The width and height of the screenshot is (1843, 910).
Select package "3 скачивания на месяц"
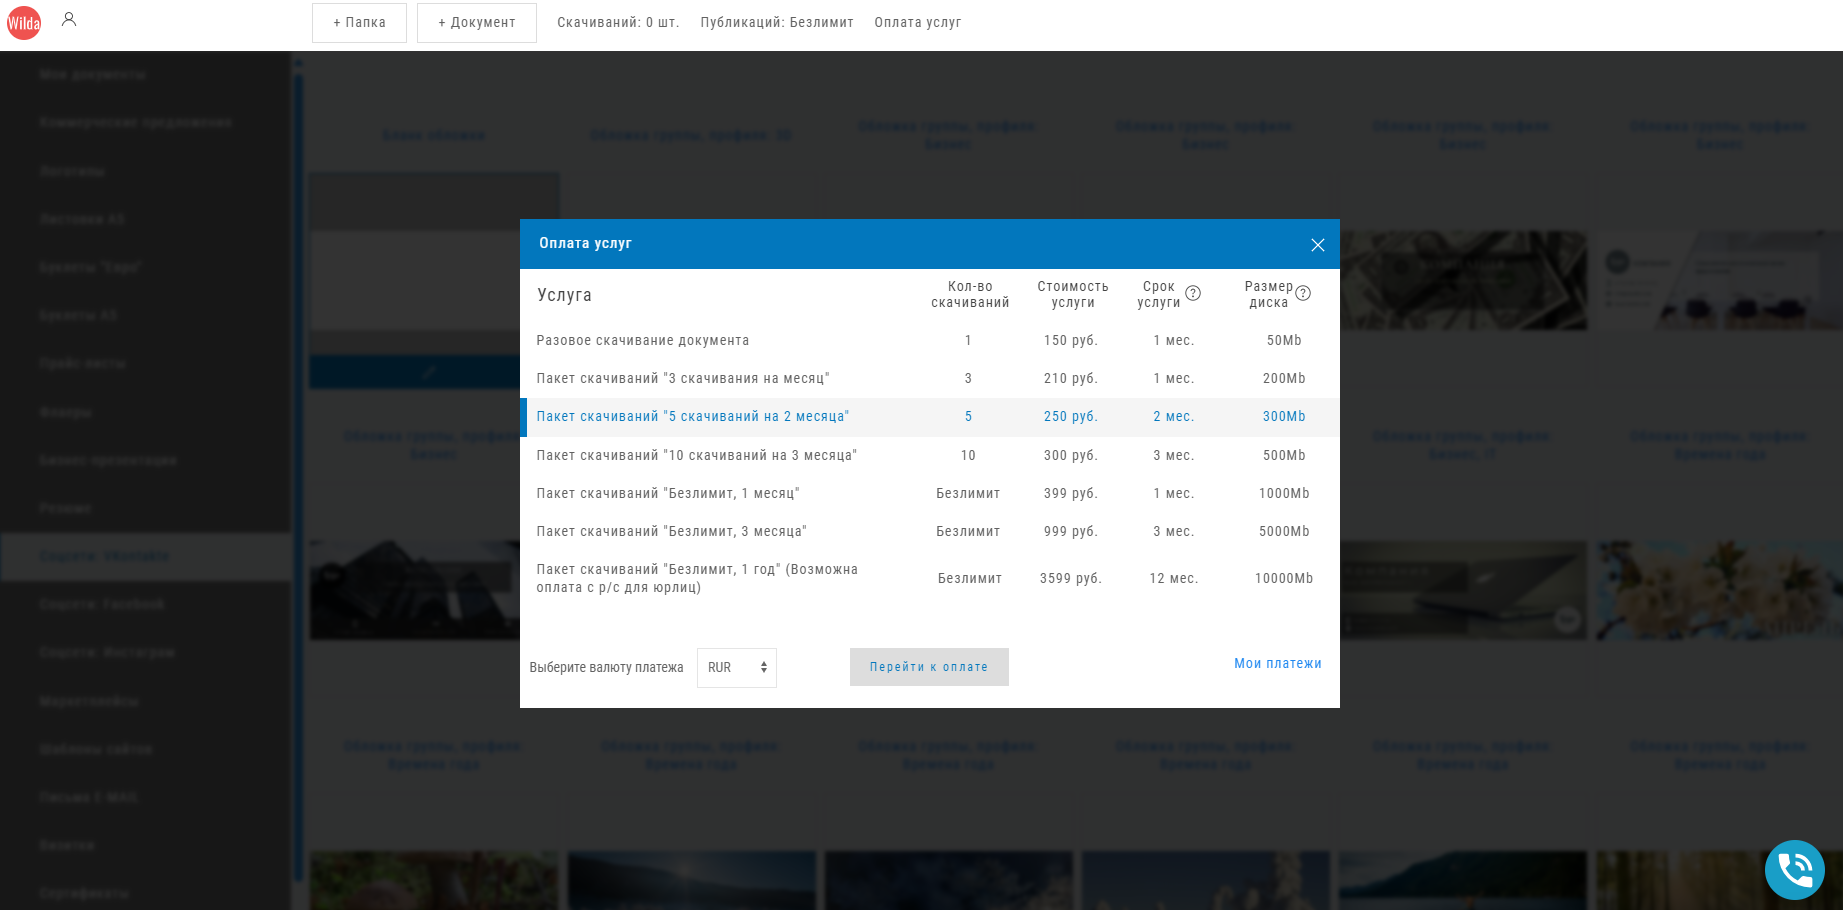coord(930,379)
